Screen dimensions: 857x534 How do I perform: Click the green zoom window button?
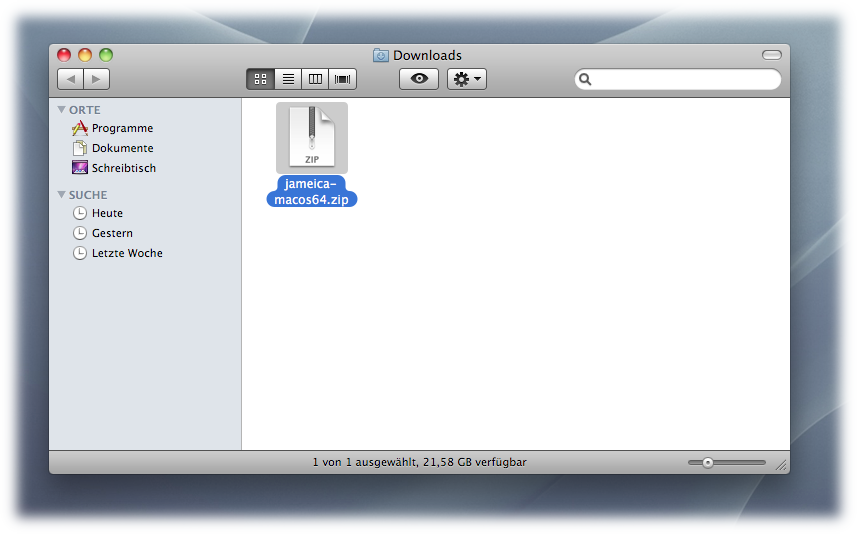(106, 55)
